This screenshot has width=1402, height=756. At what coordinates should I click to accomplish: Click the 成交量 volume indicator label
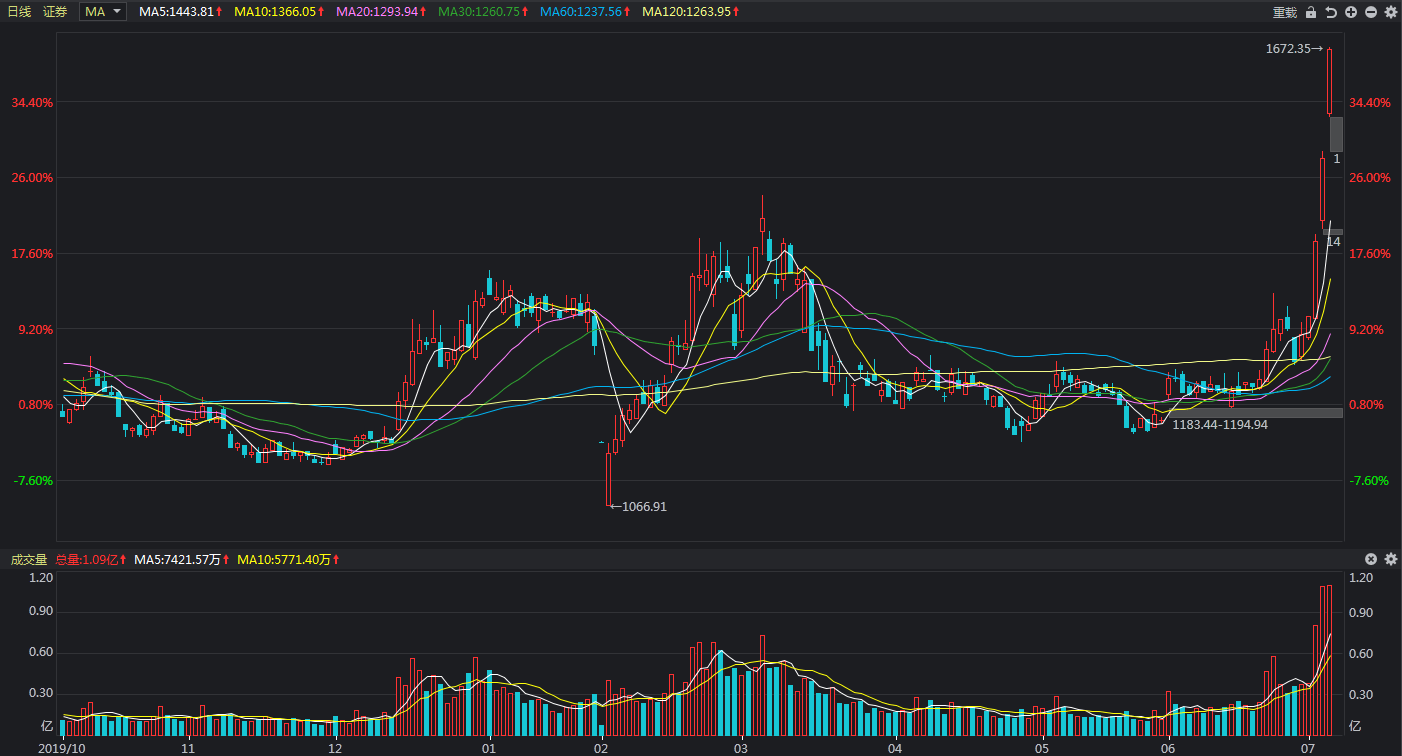tap(29, 559)
